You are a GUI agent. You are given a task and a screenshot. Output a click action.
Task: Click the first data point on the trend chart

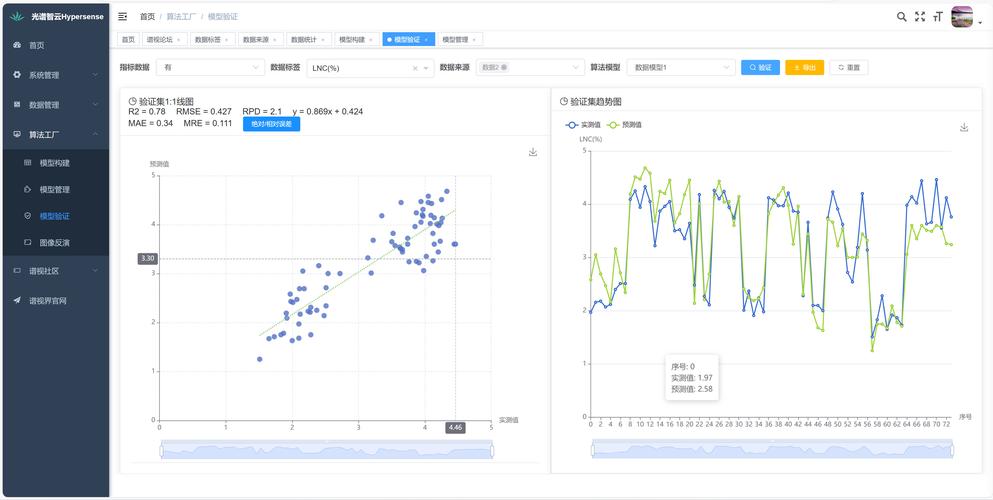pos(591,311)
